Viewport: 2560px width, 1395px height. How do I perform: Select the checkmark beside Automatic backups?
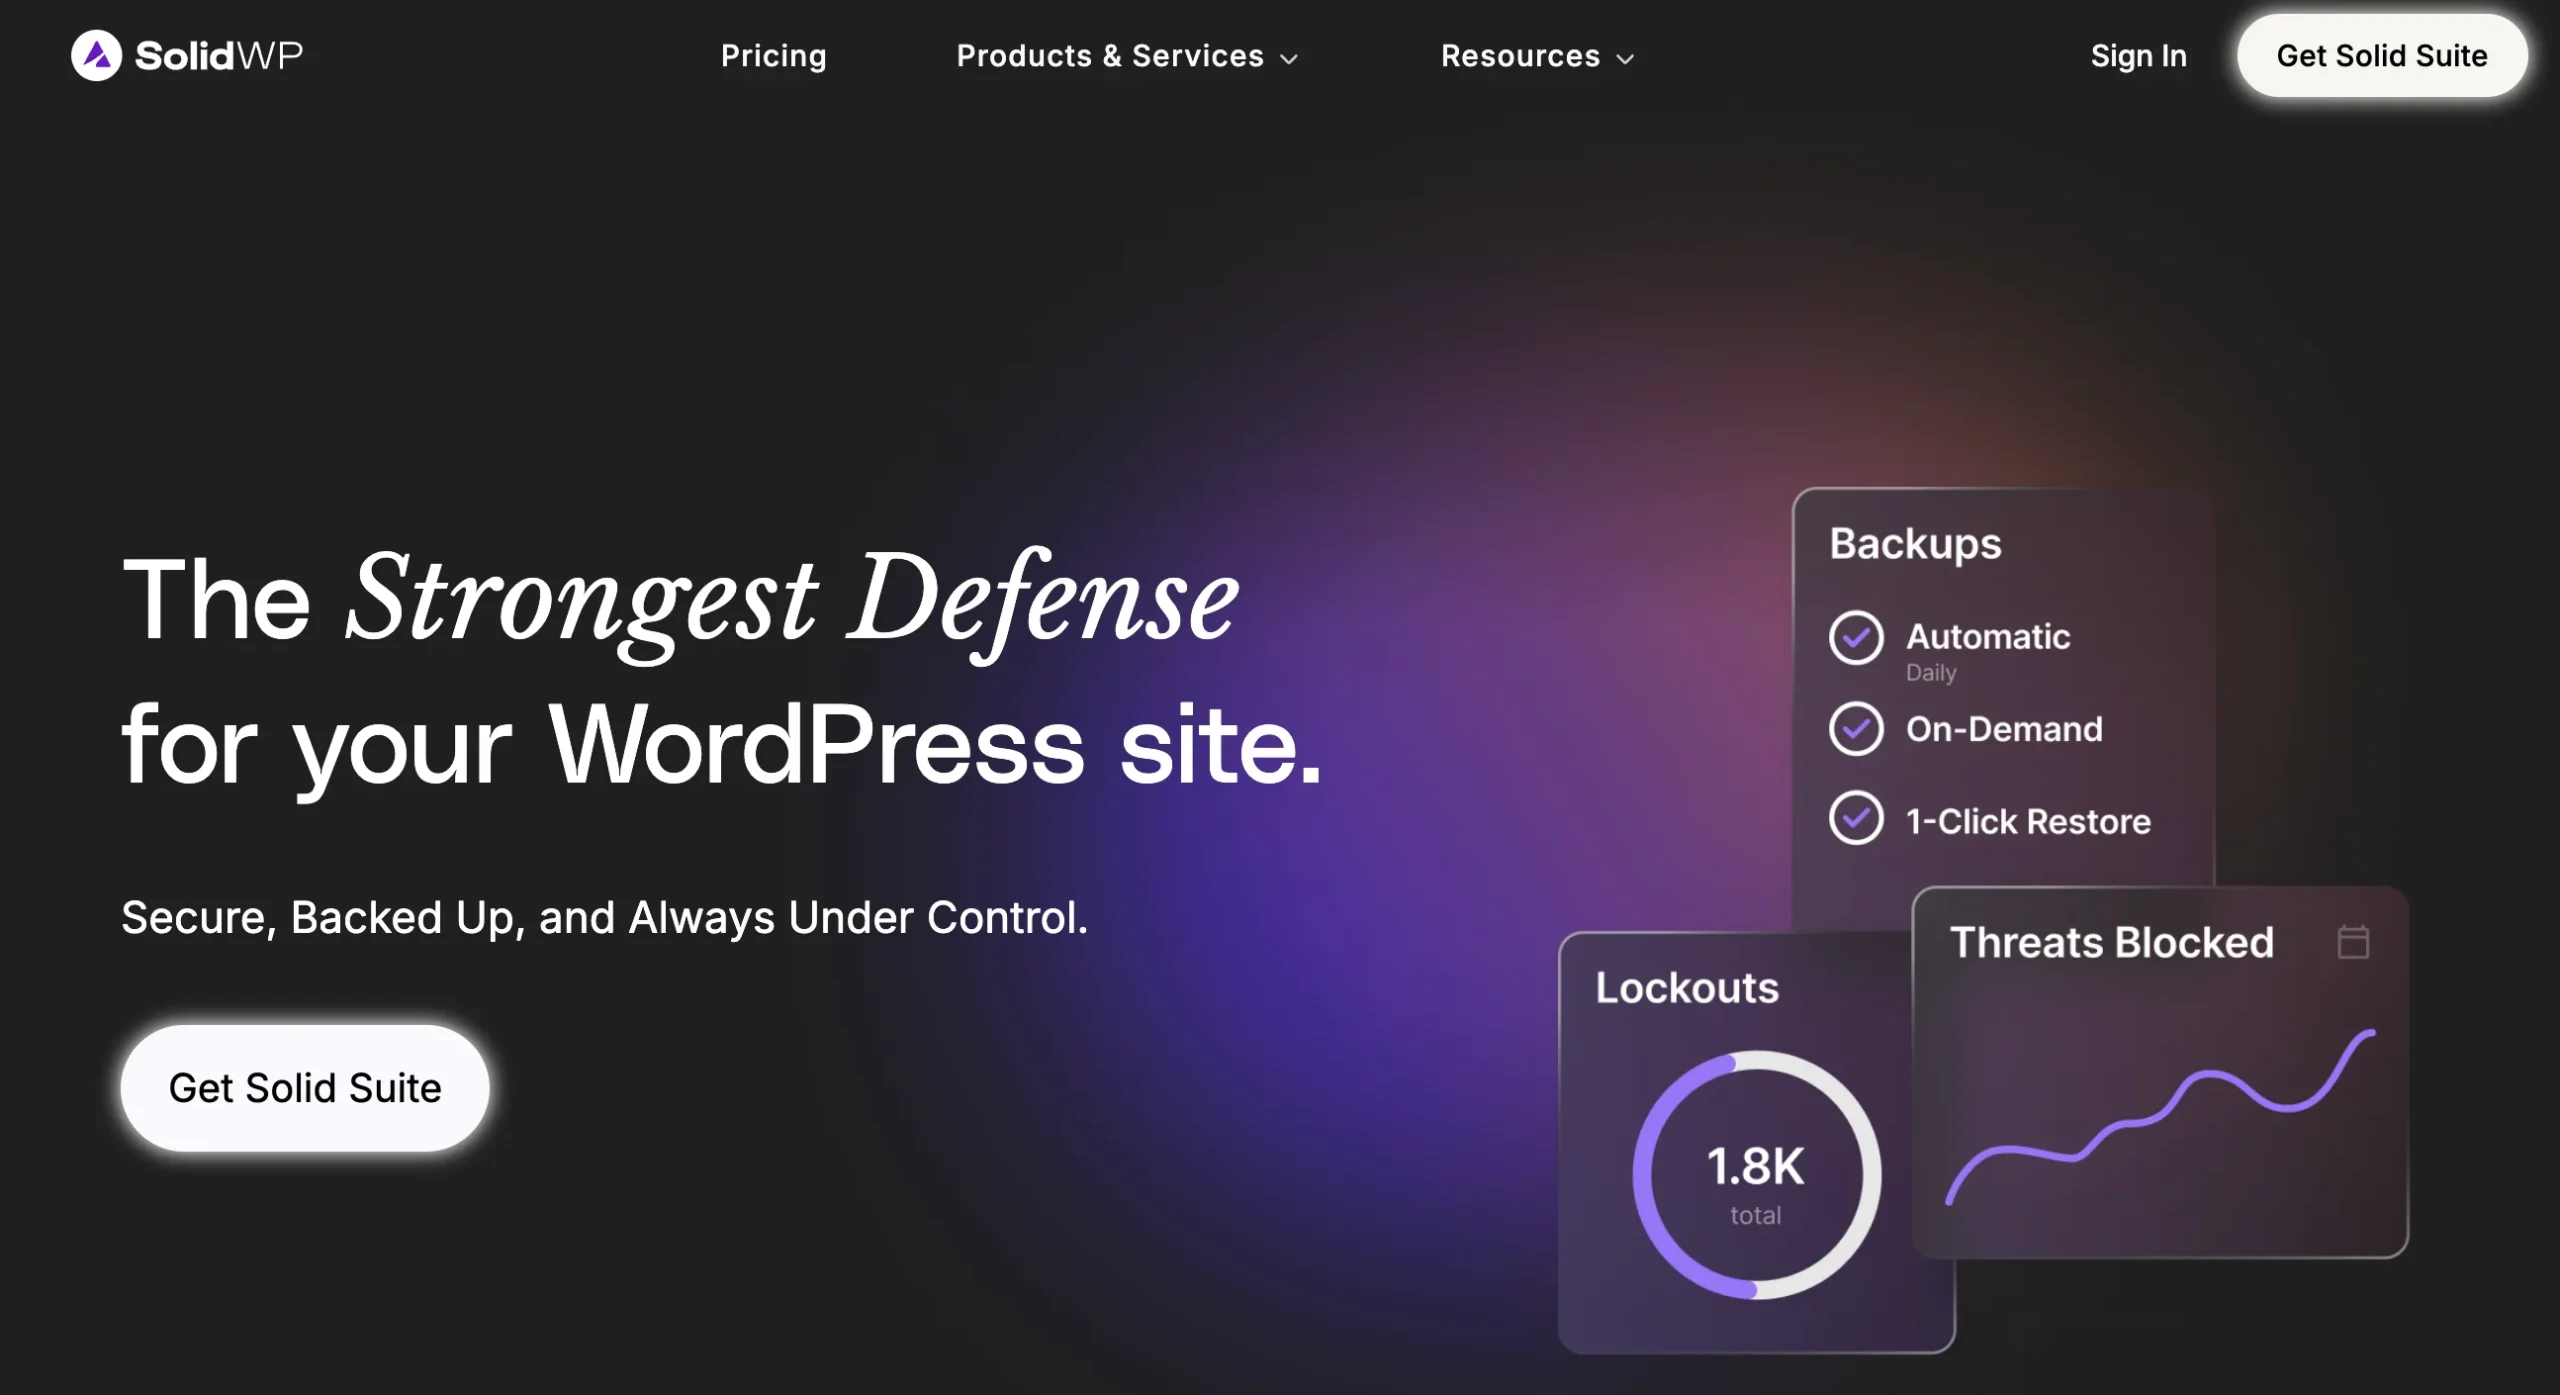pyautogui.click(x=1857, y=637)
